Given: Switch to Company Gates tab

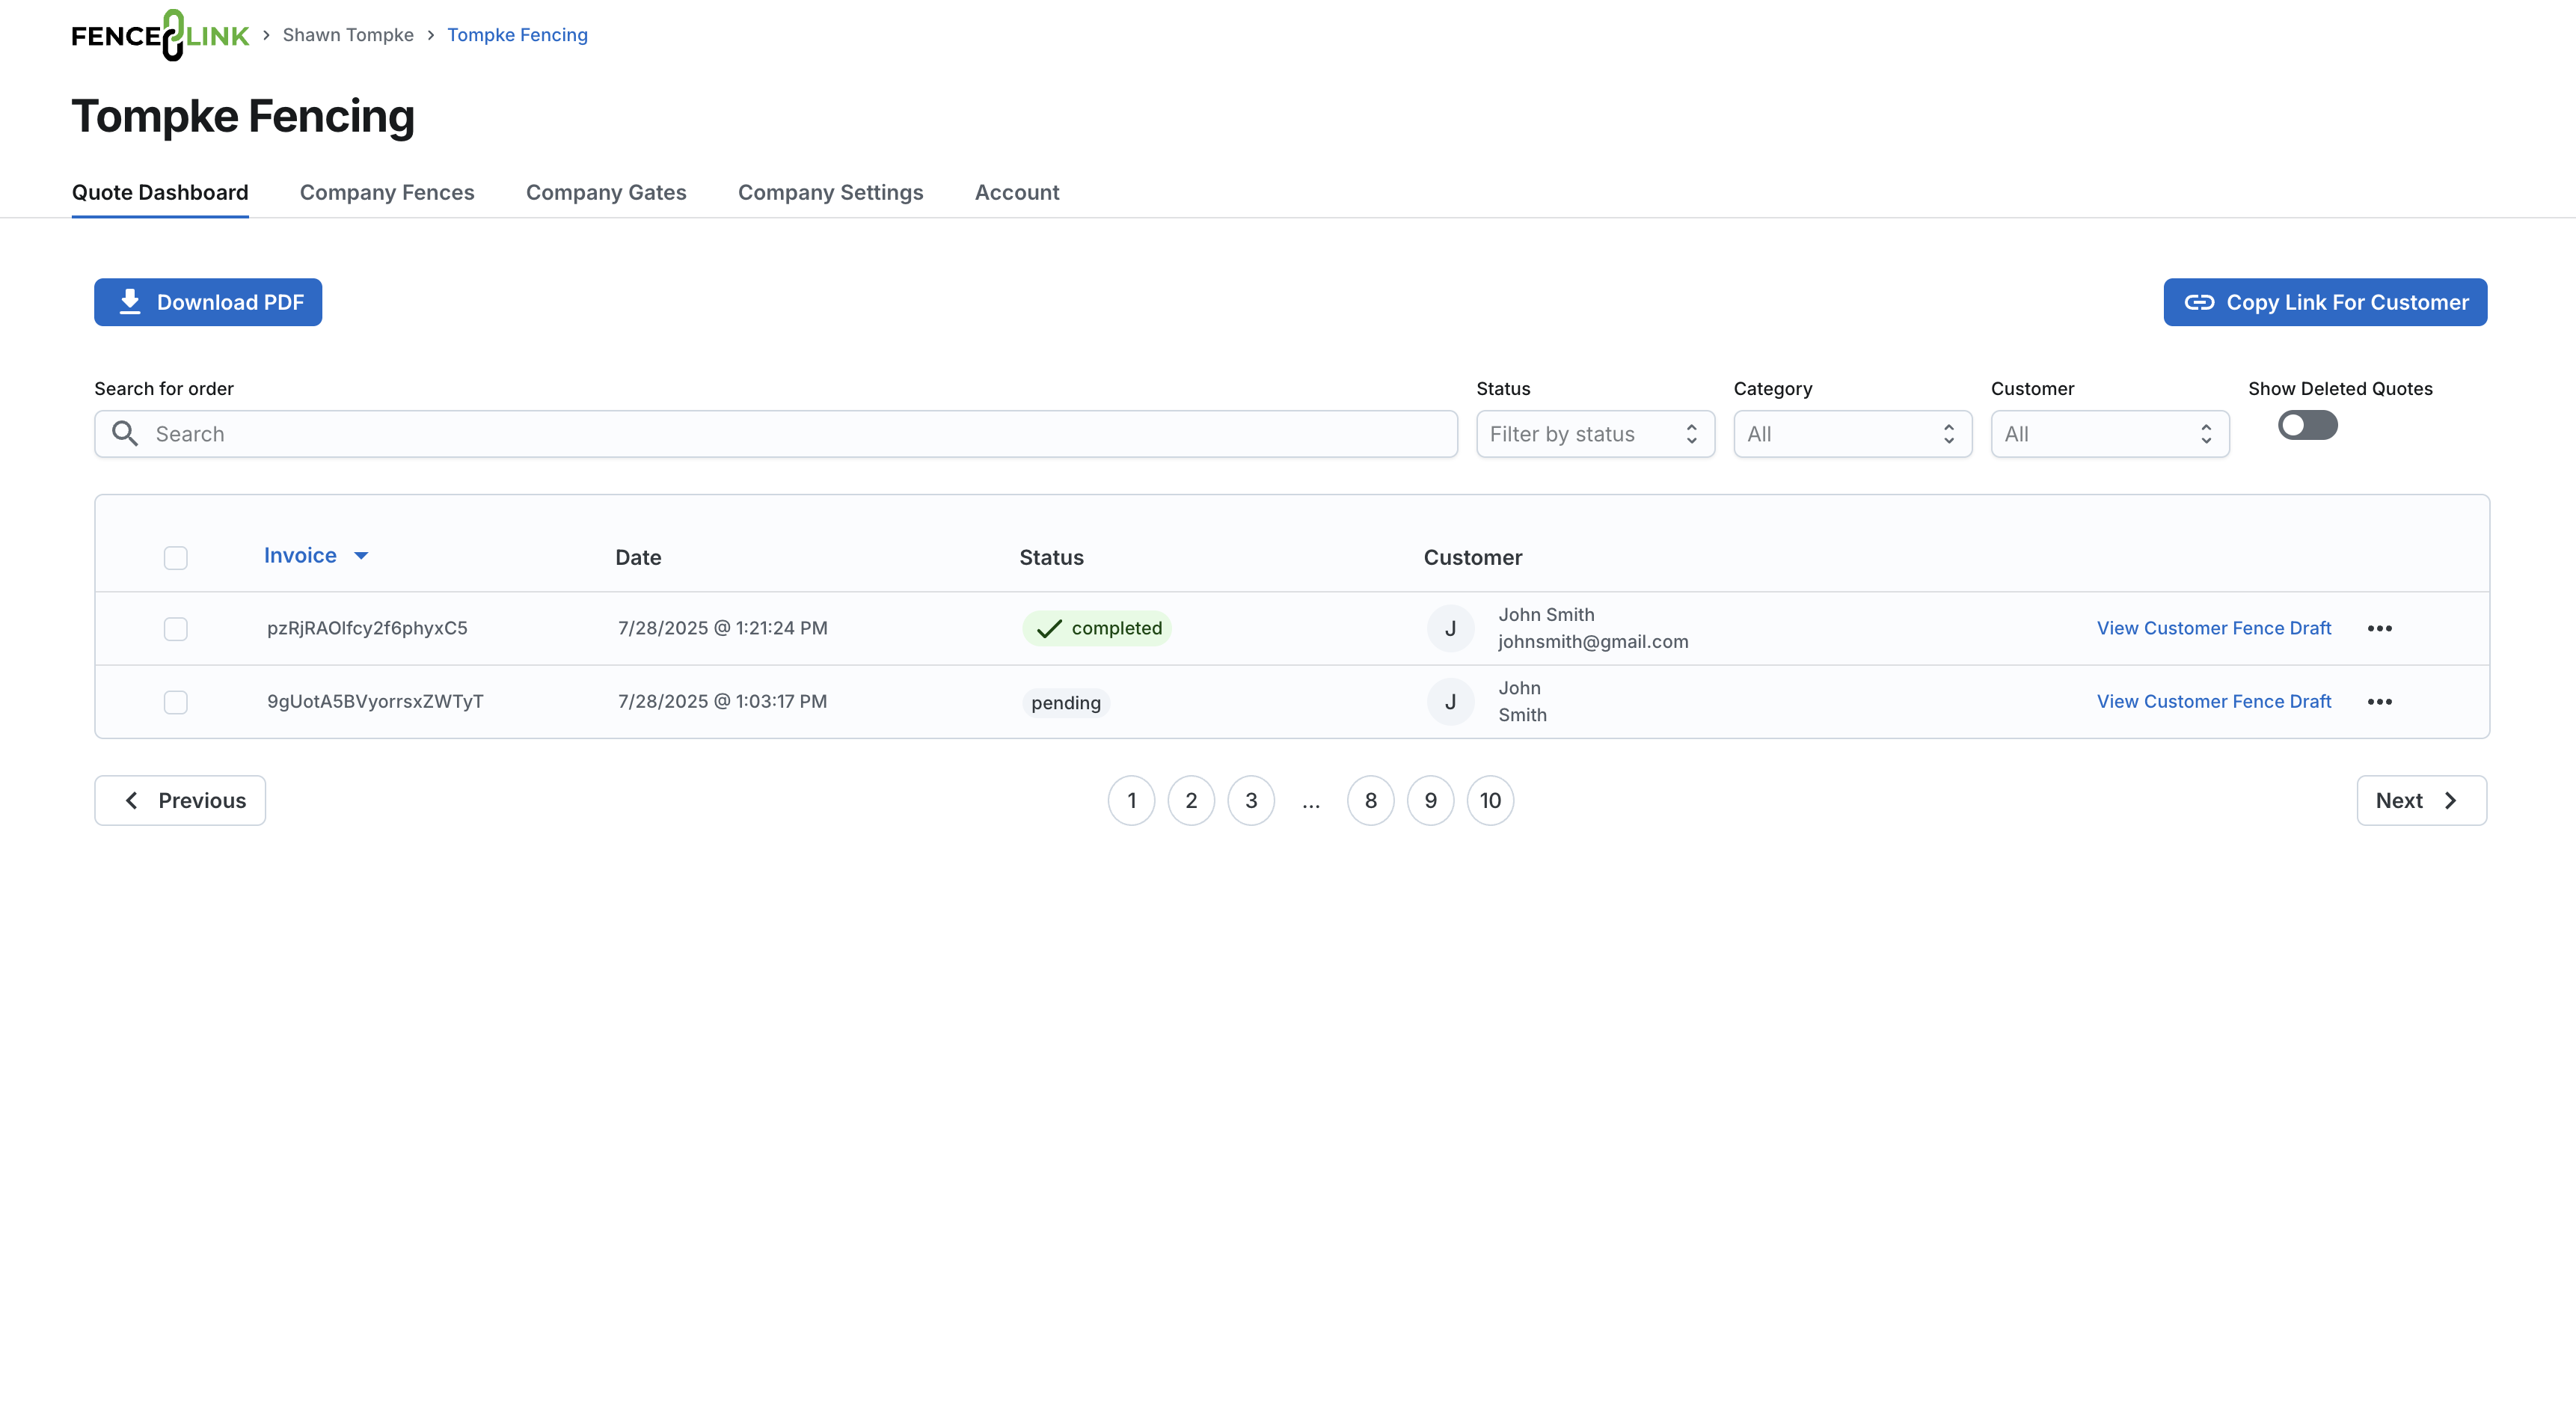Looking at the screenshot, I should (x=606, y=192).
